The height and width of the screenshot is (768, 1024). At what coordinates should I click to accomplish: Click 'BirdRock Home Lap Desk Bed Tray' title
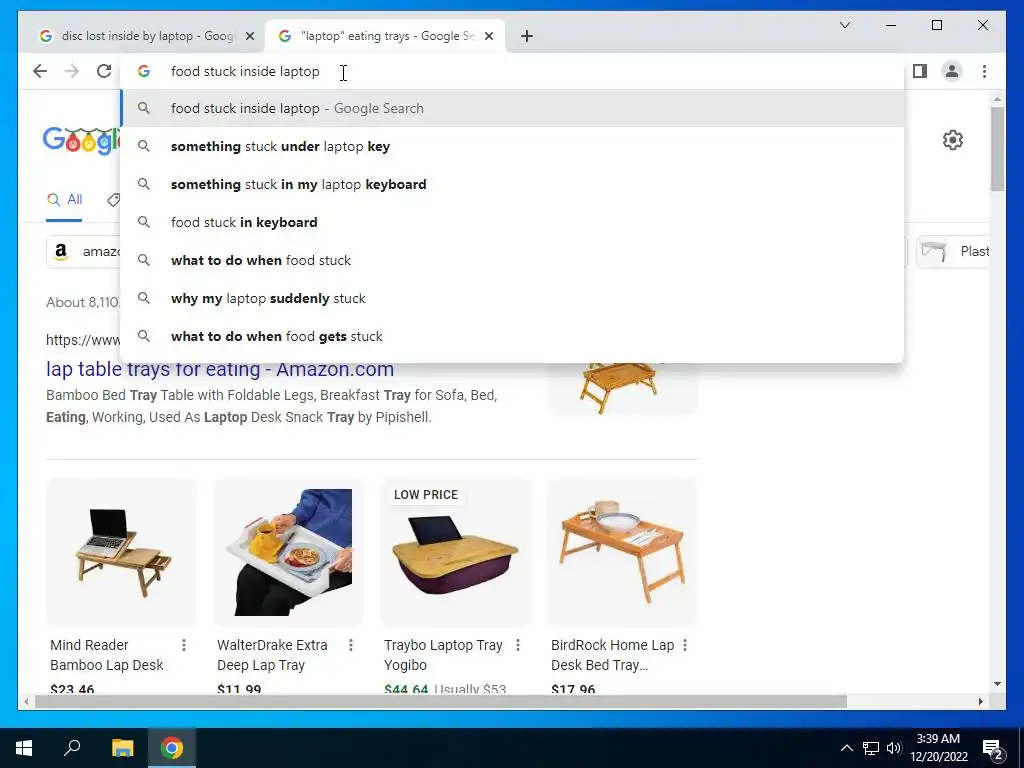coord(613,655)
